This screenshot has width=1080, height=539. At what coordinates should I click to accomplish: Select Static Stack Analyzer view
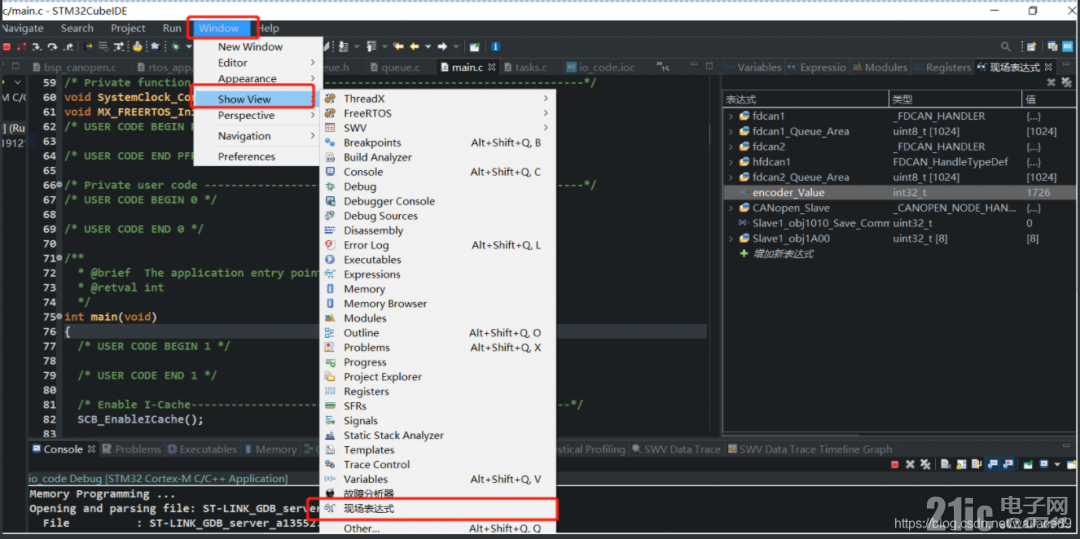coord(437,435)
